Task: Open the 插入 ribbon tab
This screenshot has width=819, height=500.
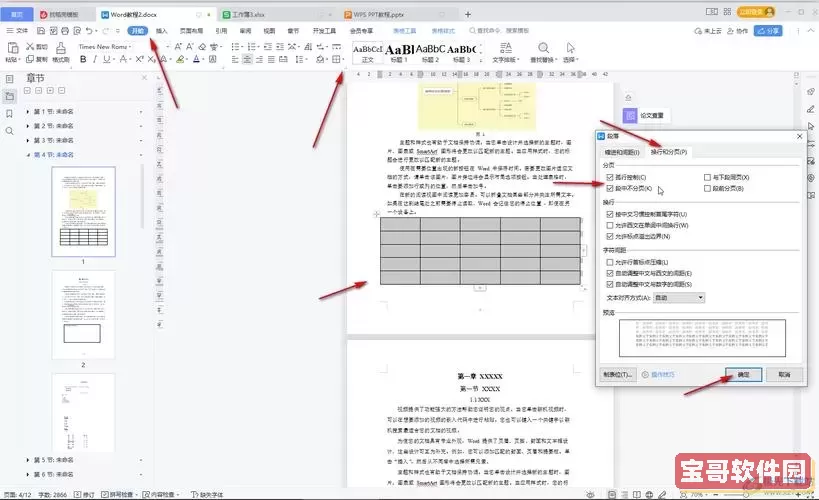Action: tap(162, 31)
